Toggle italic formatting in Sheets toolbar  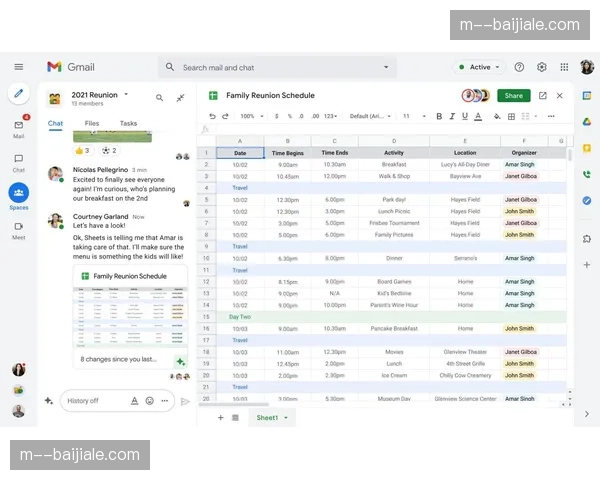coord(453,116)
